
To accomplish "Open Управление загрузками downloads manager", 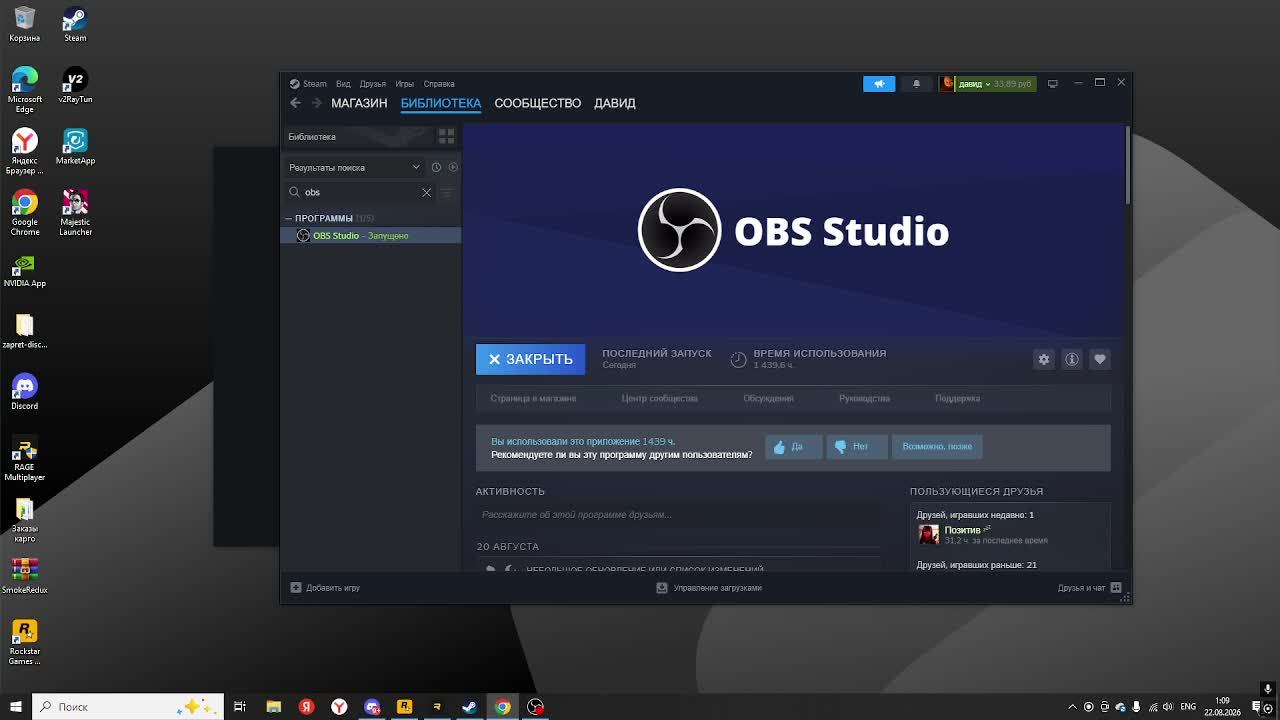I will coord(709,588).
